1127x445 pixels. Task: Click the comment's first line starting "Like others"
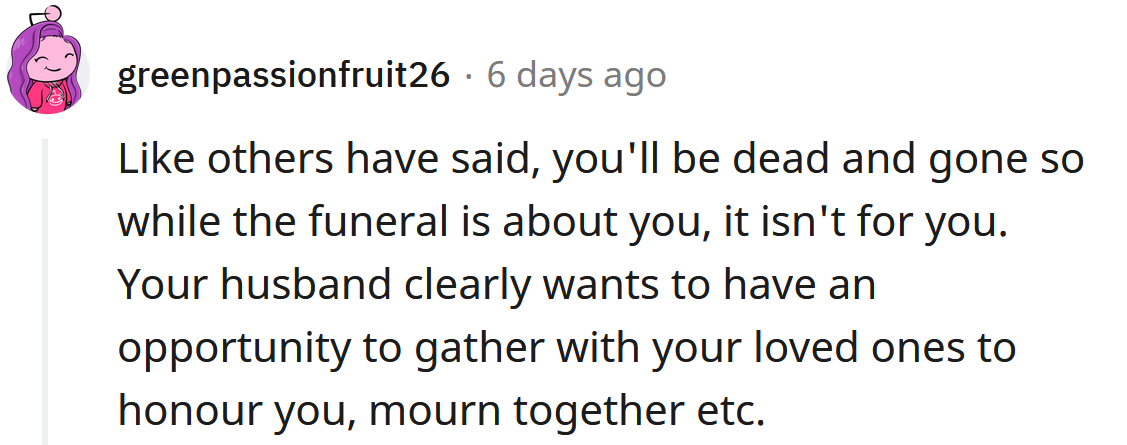point(600,161)
